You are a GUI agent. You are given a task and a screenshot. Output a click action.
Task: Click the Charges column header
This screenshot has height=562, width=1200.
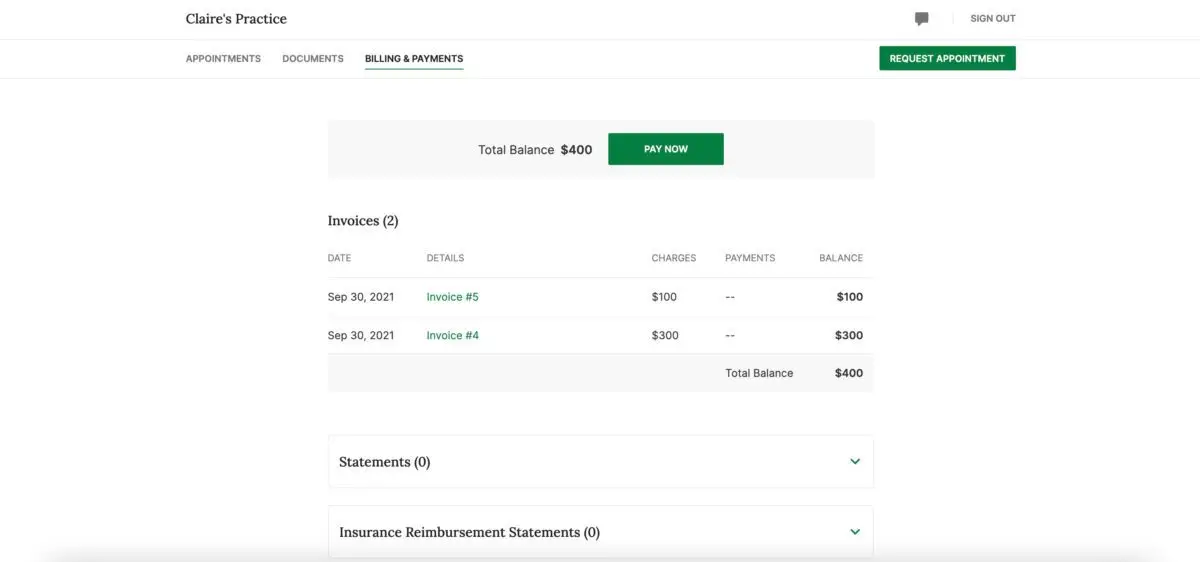[x=674, y=258]
